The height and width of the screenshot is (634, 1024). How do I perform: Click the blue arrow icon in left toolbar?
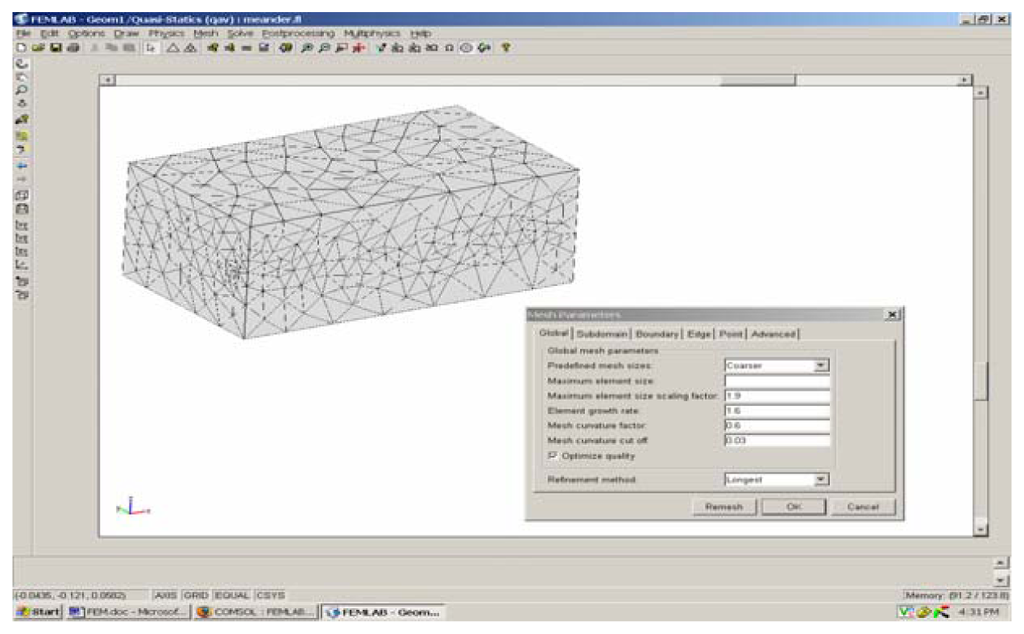pos(22,164)
